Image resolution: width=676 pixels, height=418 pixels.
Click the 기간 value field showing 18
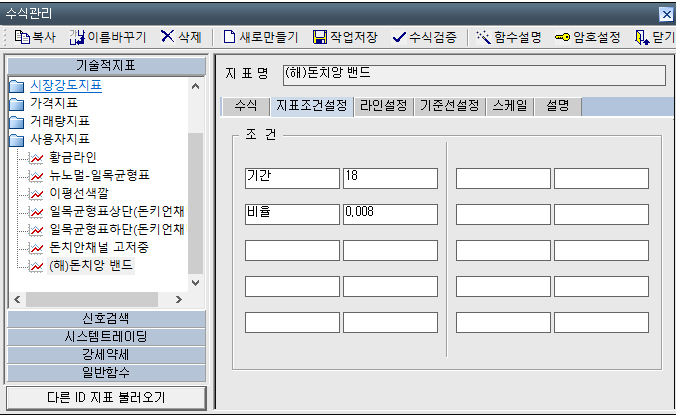[x=389, y=178]
